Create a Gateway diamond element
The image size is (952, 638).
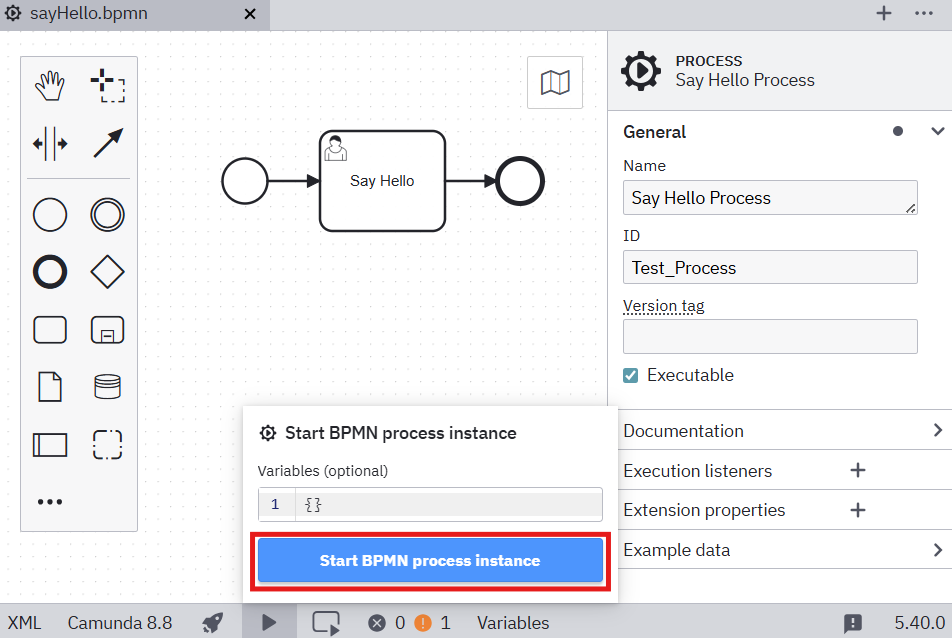(x=107, y=271)
